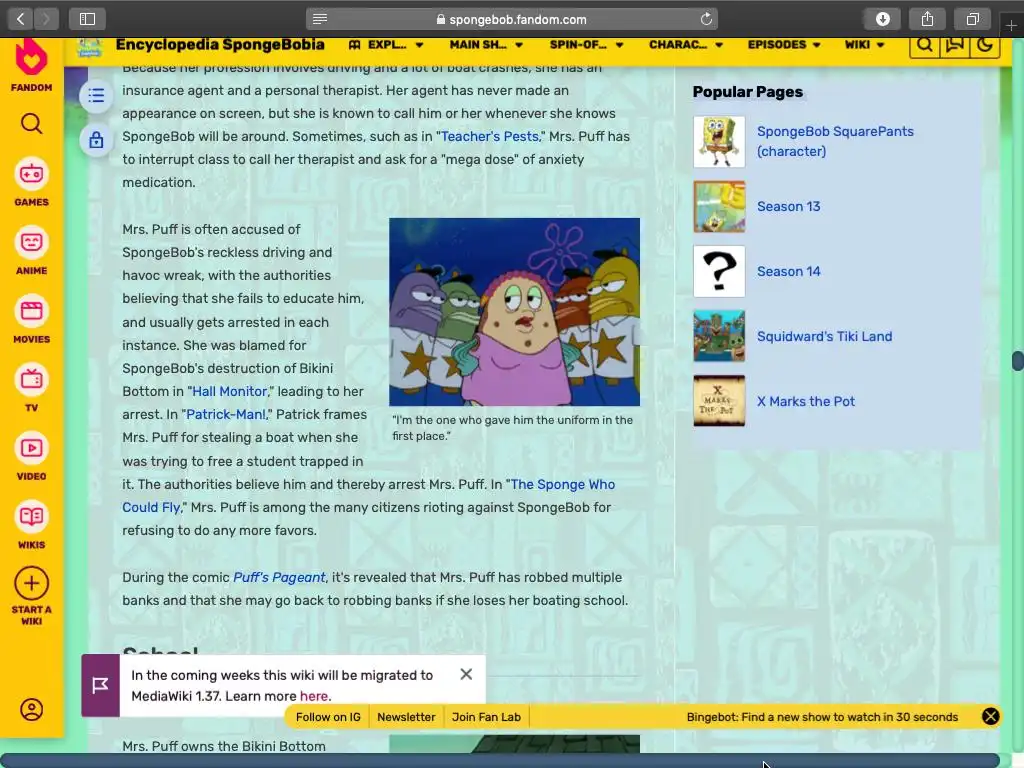Click the purple flag announcement icon
The image size is (1024, 768).
click(101, 686)
